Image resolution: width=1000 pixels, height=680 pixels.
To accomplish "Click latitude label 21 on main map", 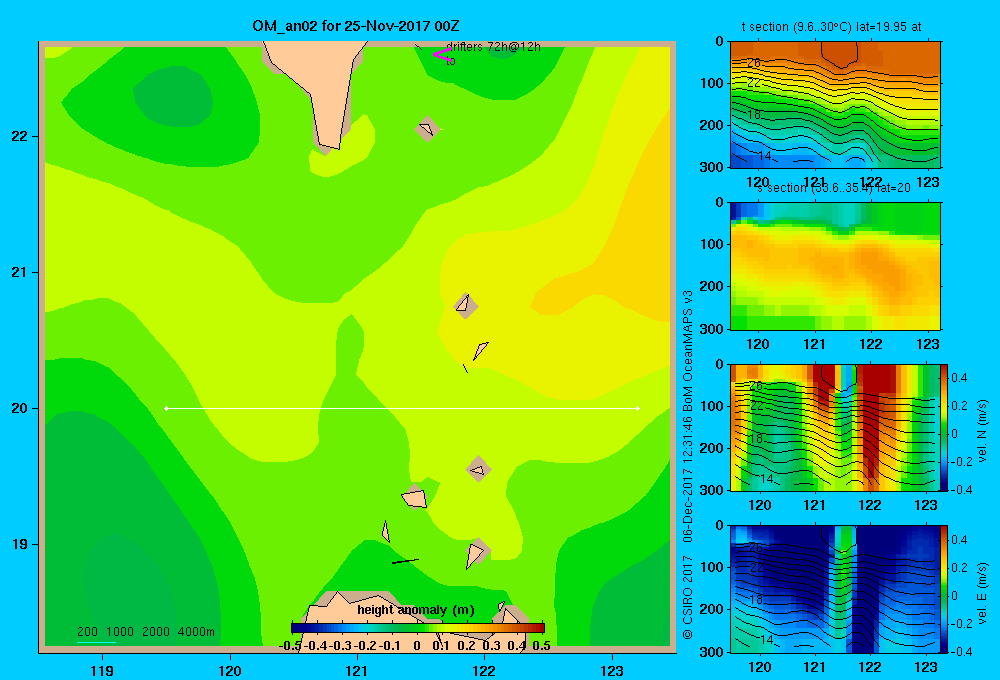I will (20, 272).
